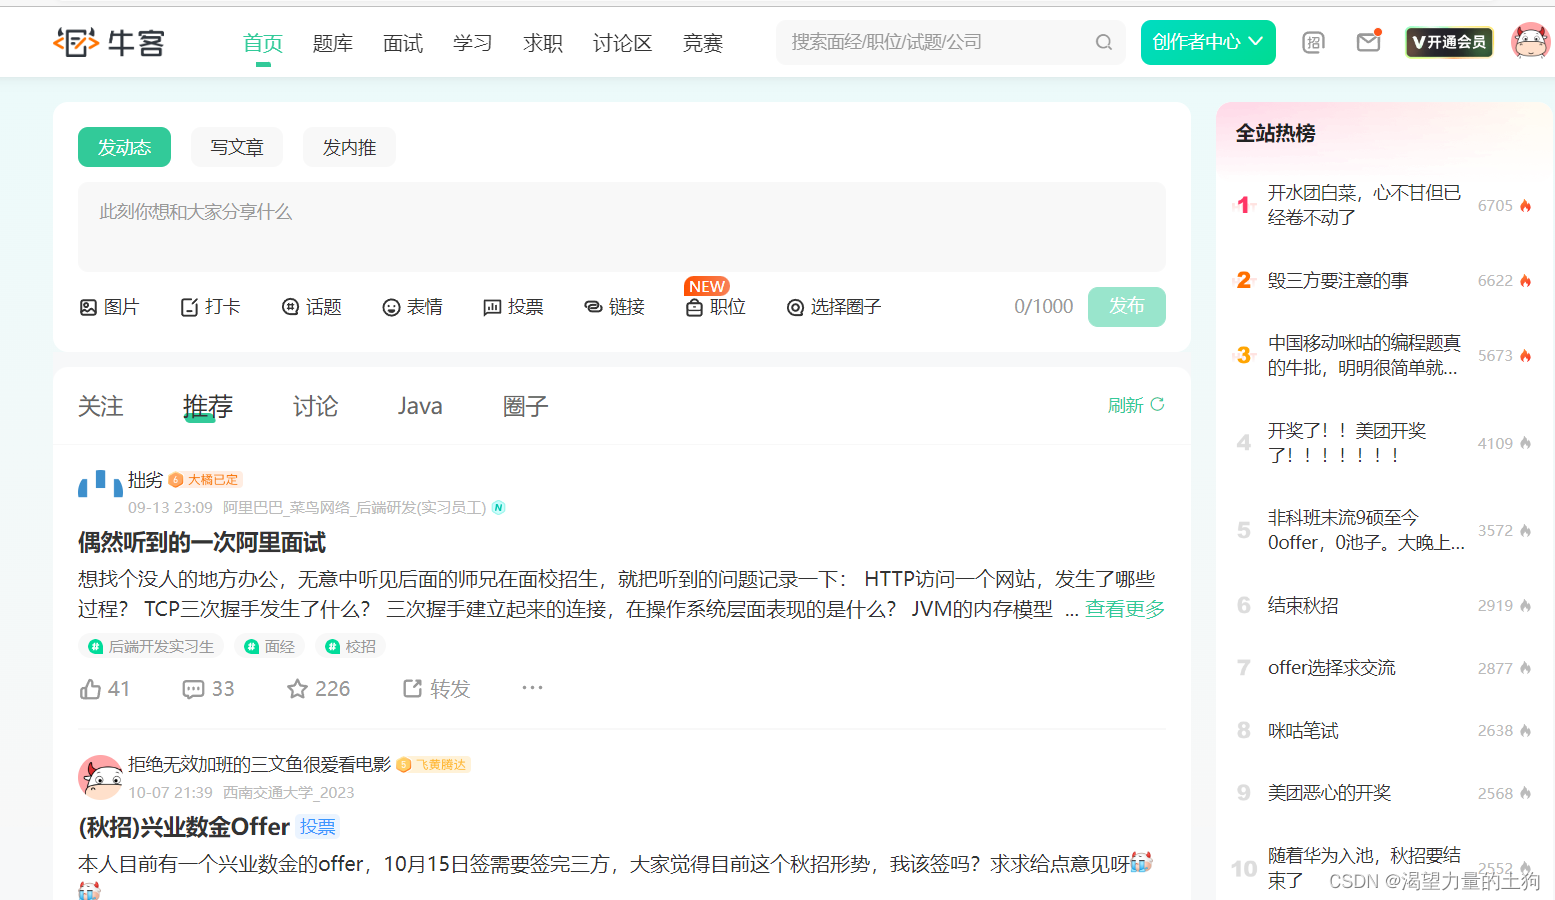1555x900 pixels.
Task: Open the more options ellipsis on the post
Action: click(x=532, y=687)
